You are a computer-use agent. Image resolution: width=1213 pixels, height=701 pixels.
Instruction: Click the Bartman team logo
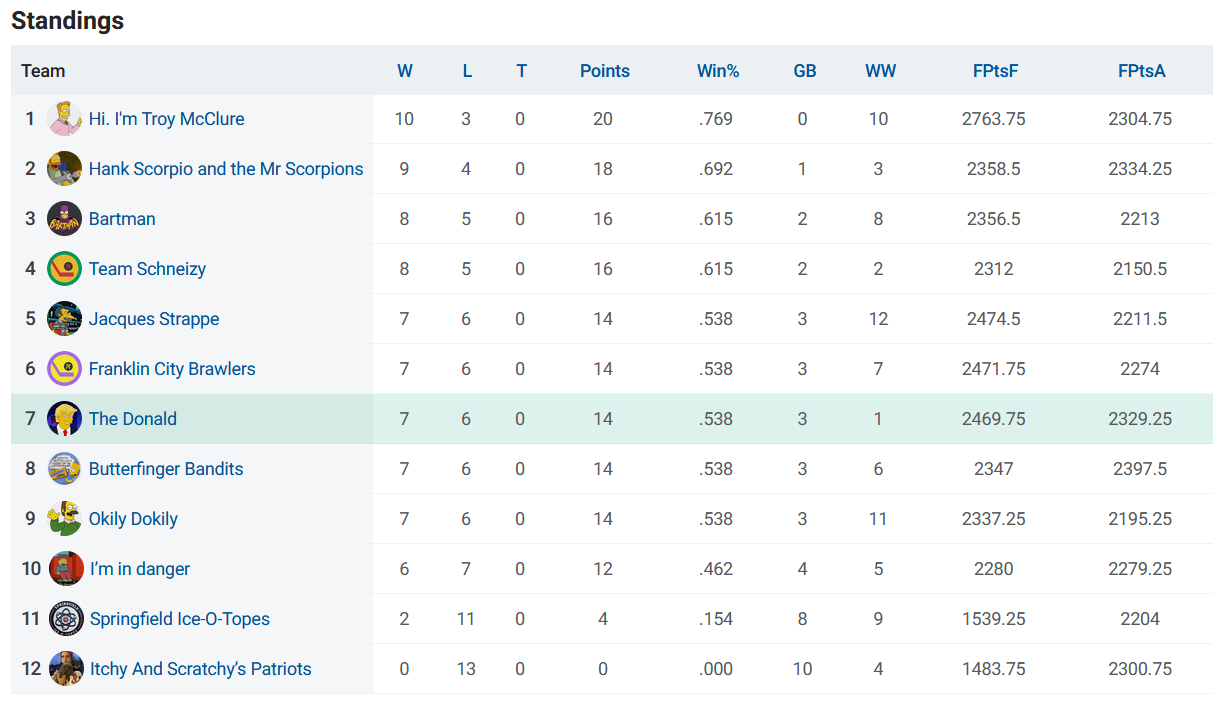65,219
